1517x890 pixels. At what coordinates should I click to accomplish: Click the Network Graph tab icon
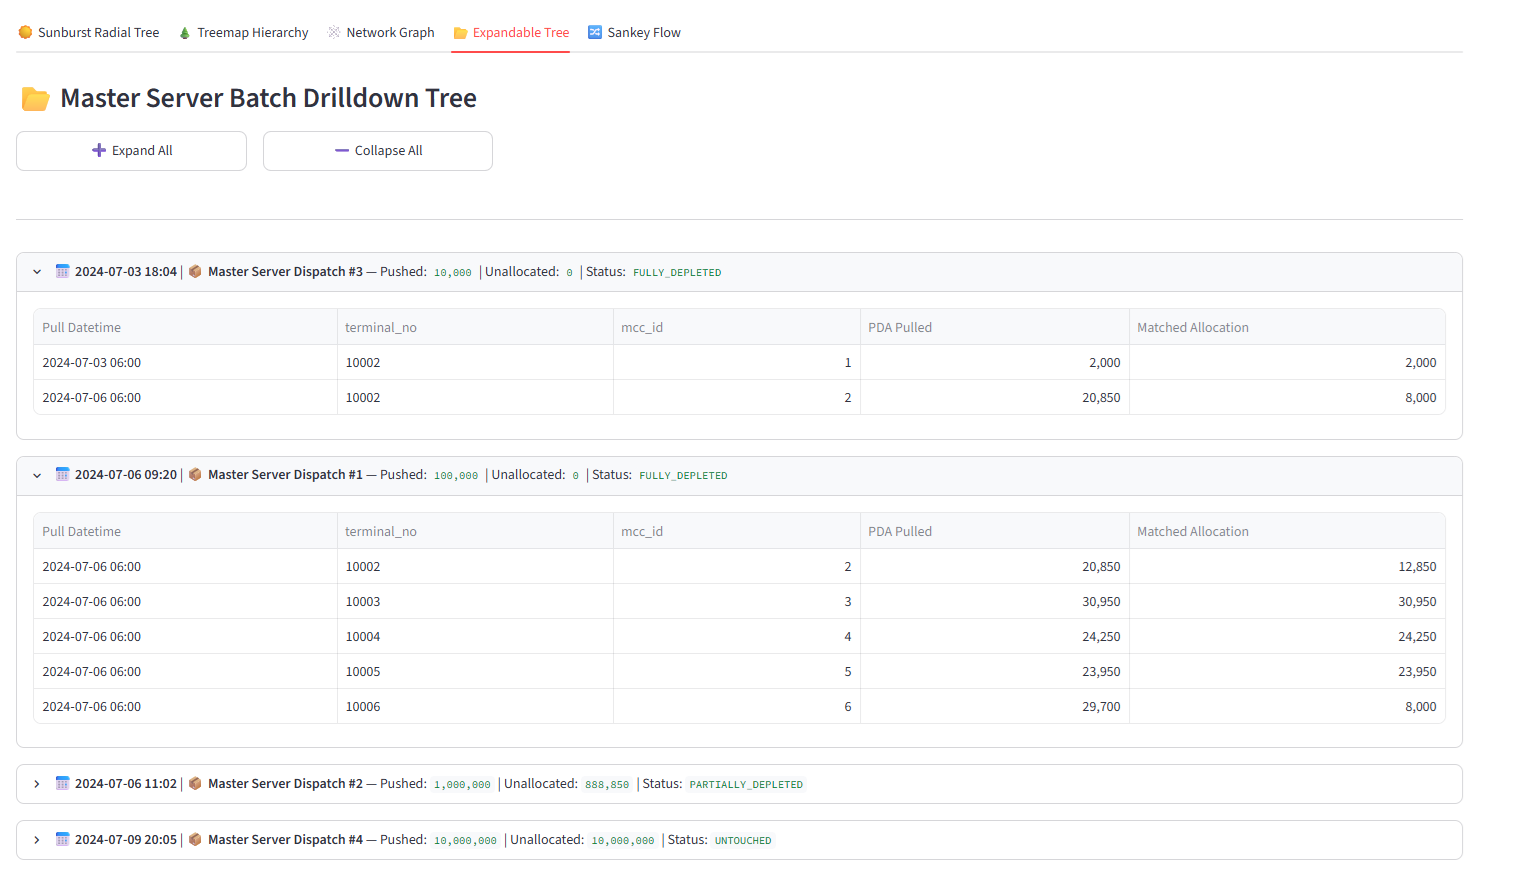pos(334,33)
